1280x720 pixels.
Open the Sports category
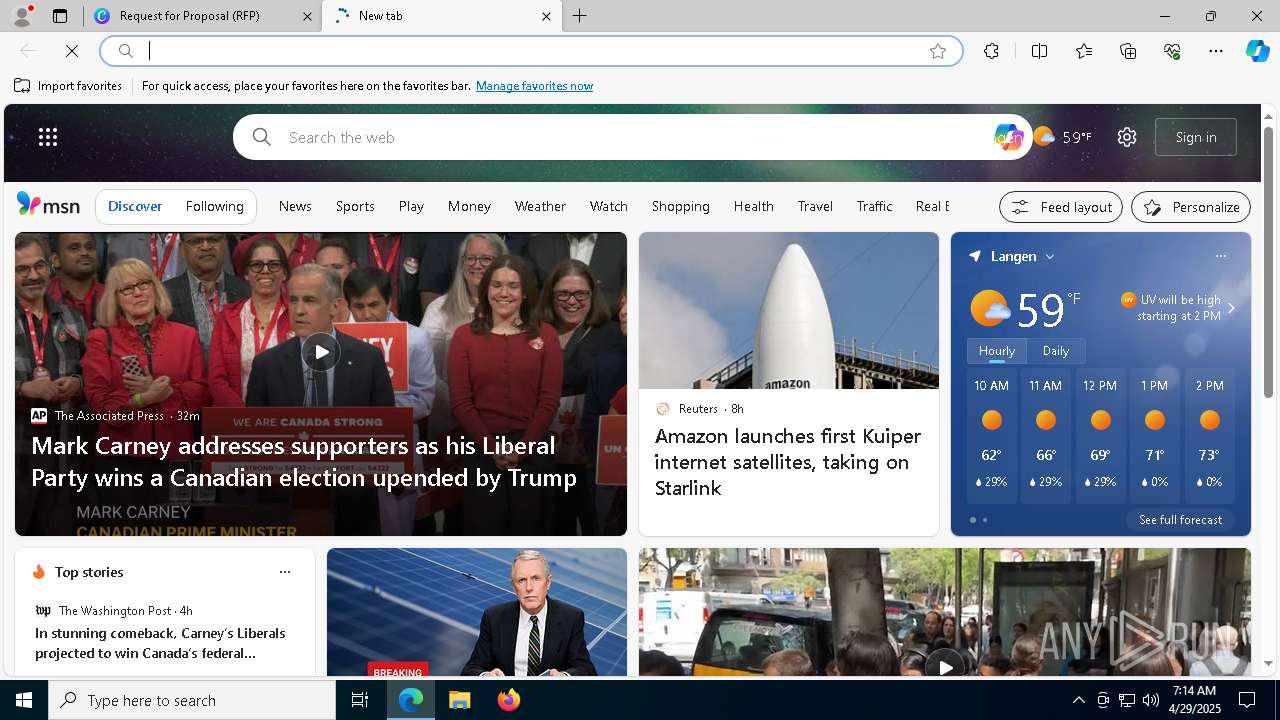pyautogui.click(x=355, y=206)
